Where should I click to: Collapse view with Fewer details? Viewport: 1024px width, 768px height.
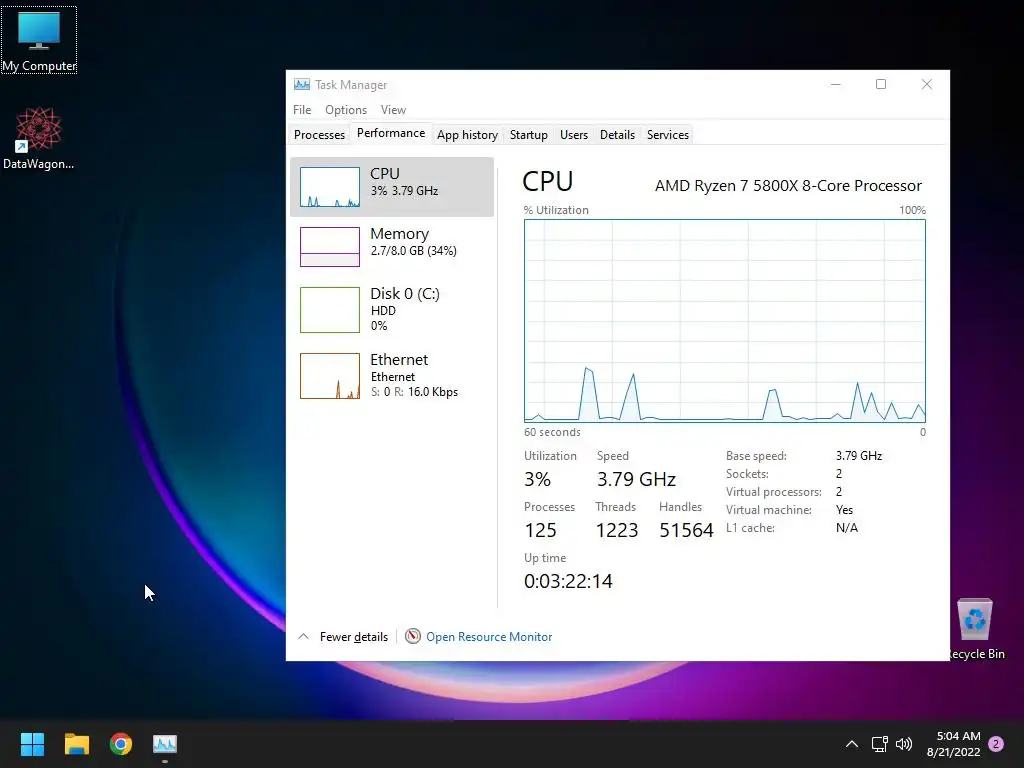click(x=344, y=637)
